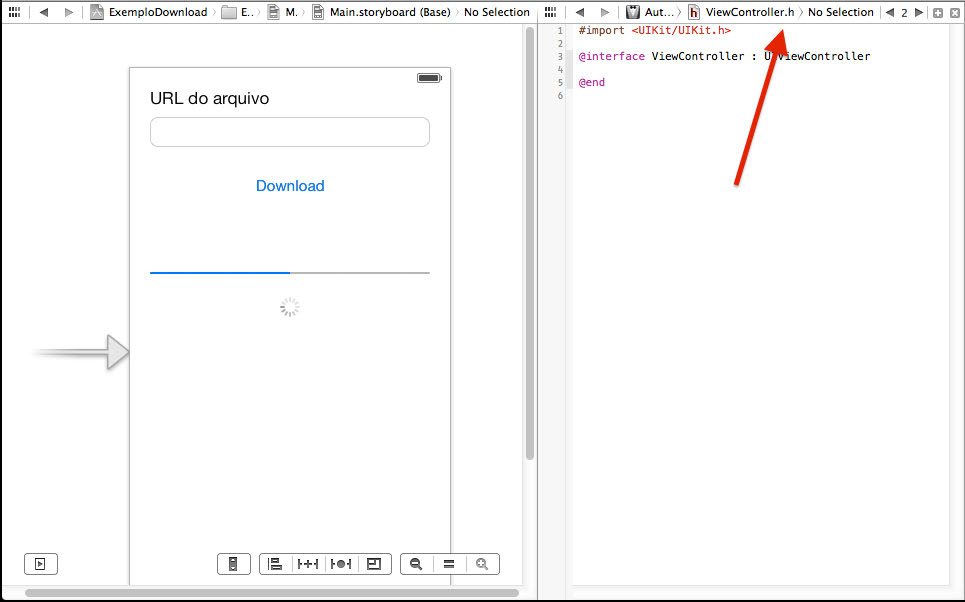Viewport: 965px width, 602px height.
Task: Add a new assistant editor pane
Action: (937, 12)
